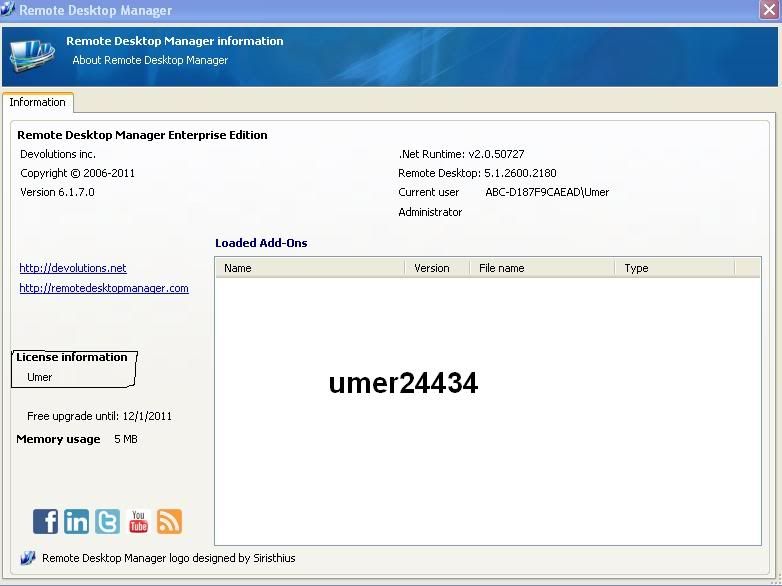The height and width of the screenshot is (586, 782).
Task: Click the umer24434 text in add-ons list
Action: (403, 383)
